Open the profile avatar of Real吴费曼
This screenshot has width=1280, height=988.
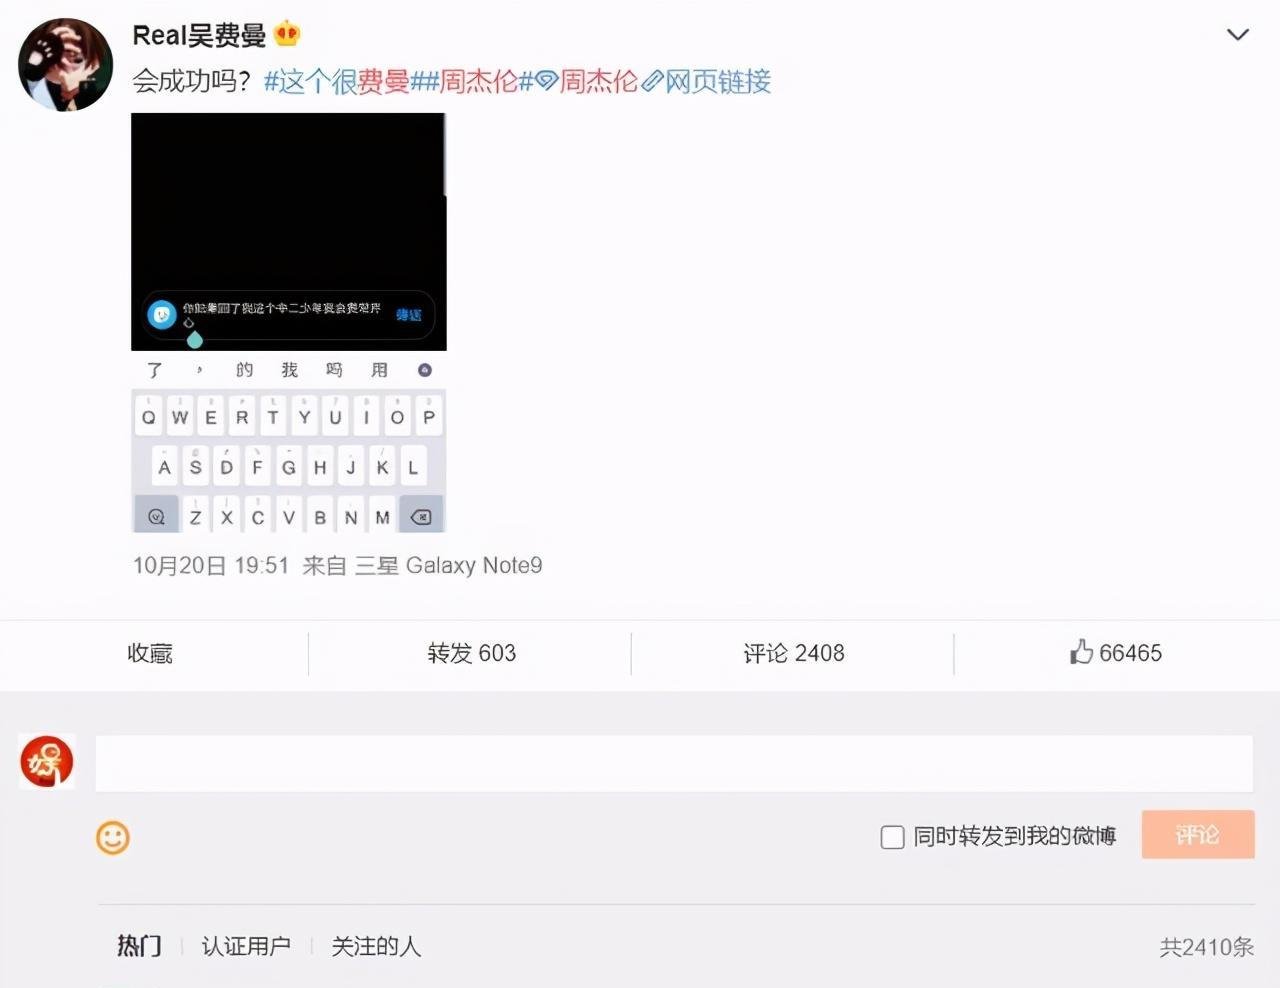tap(64, 62)
